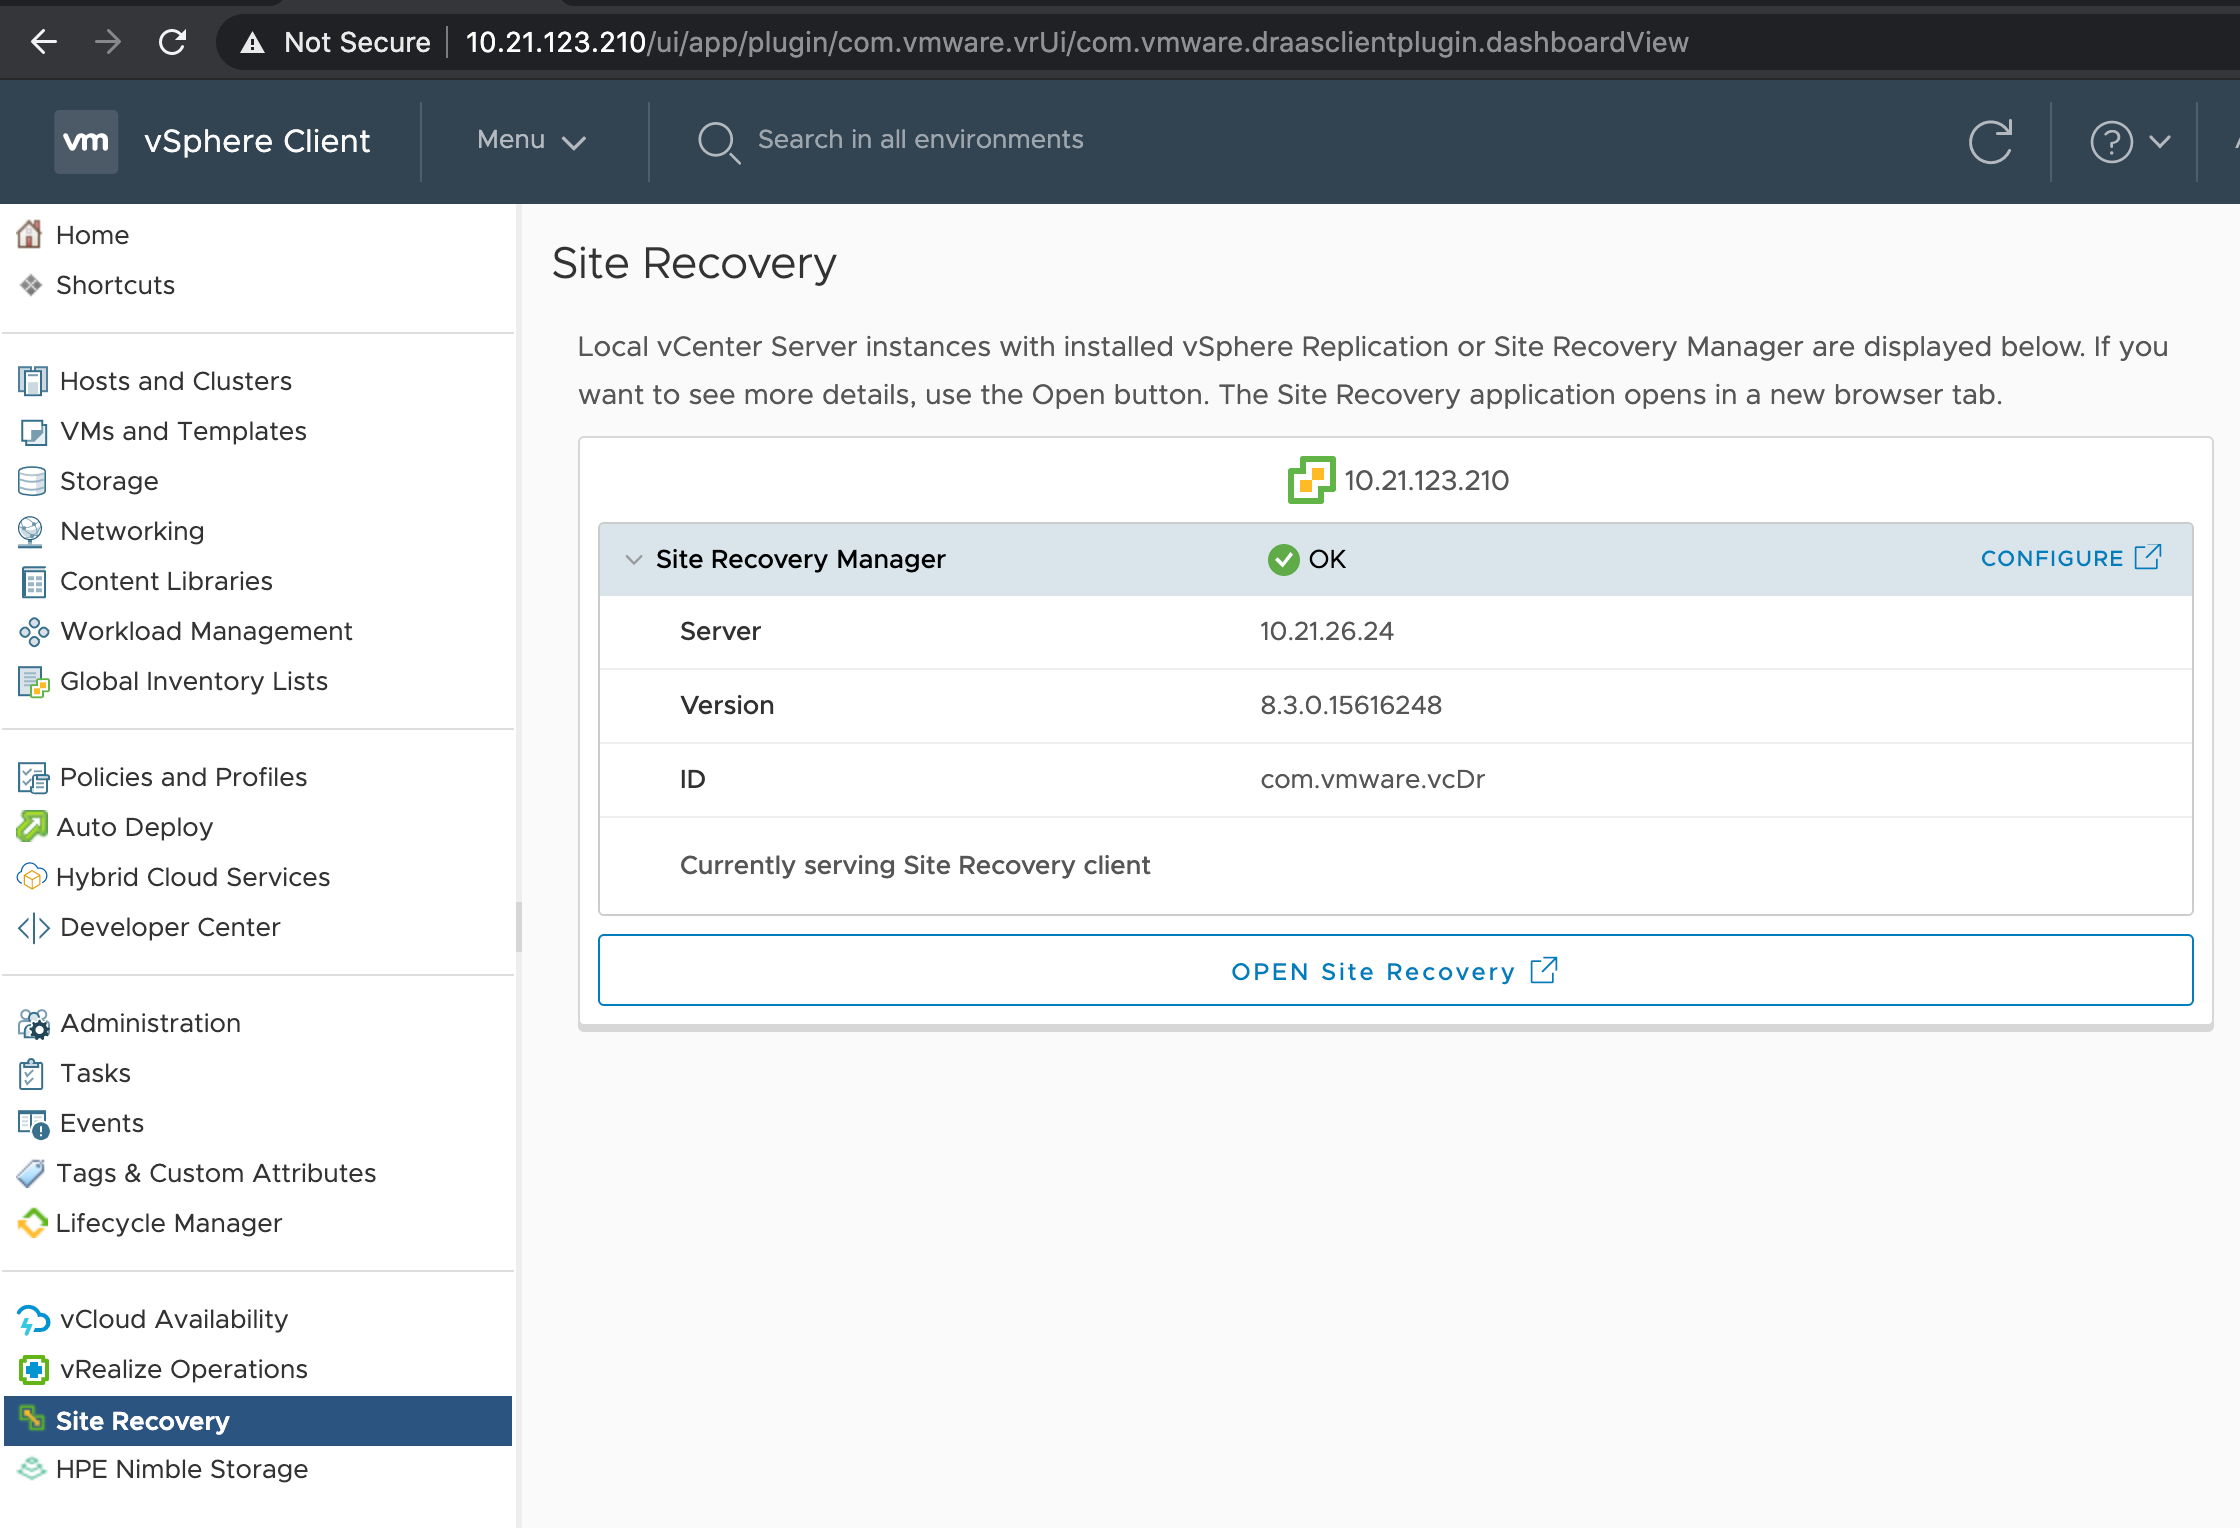The width and height of the screenshot is (2240, 1528).
Task: Click the Shortcuts diamond icon
Action: point(31,285)
